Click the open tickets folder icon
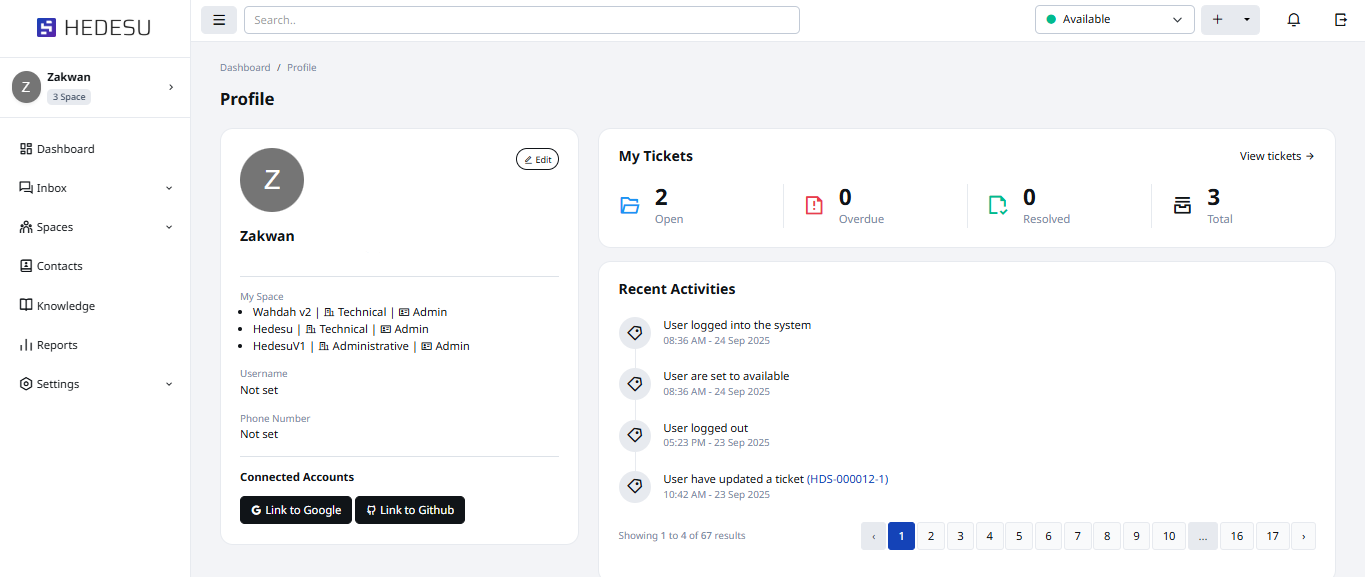Image resolution: width=1365 pixels, height=577 pixels. [630, 205]
